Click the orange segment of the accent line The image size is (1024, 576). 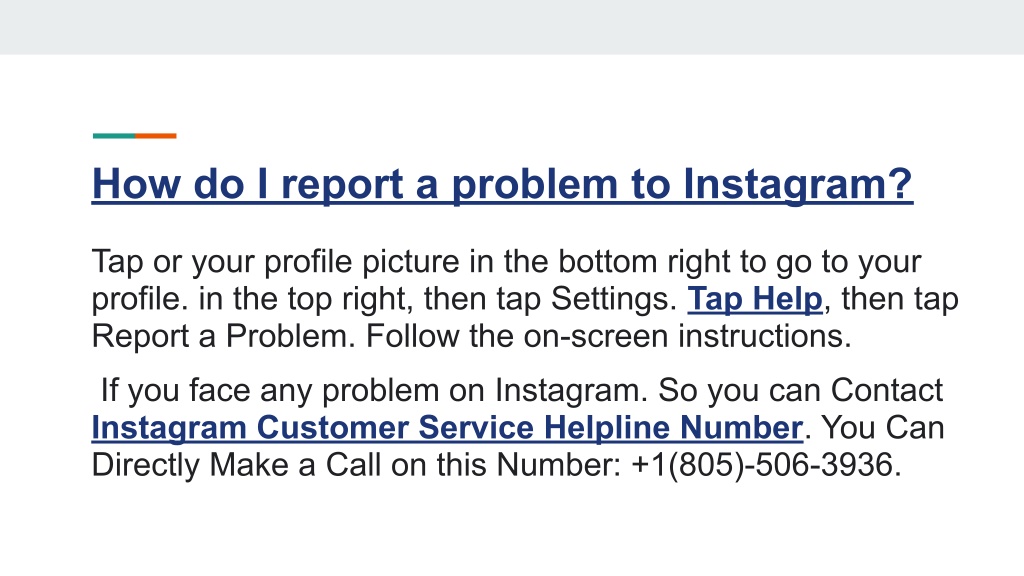pyautogui.click(x=155, y=136)
